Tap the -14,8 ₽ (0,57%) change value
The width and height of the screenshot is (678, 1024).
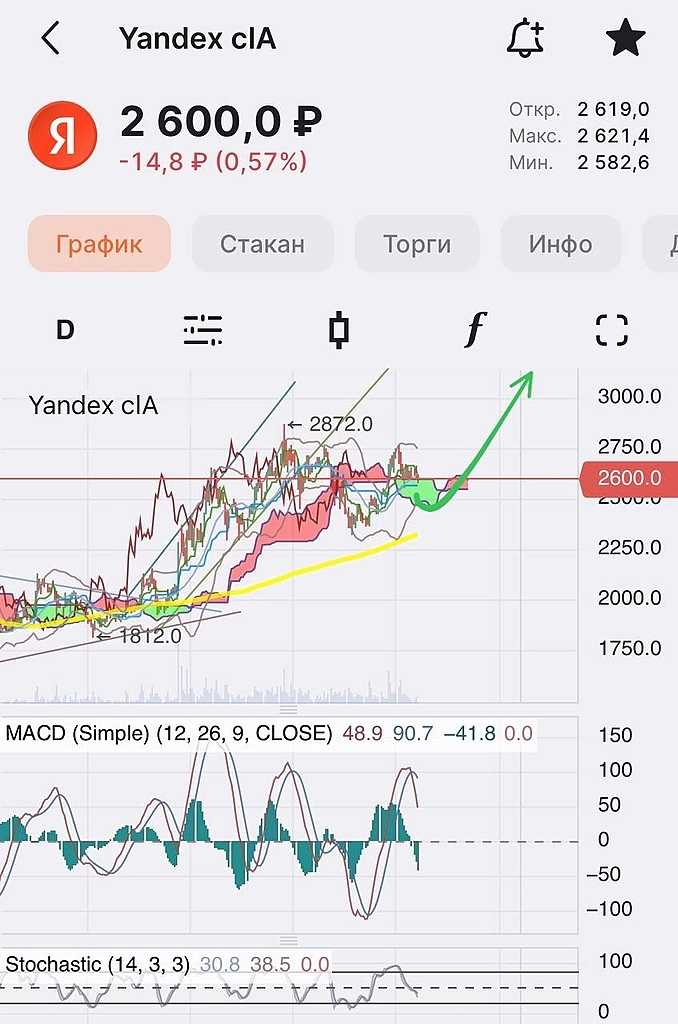tap(213, 161)
